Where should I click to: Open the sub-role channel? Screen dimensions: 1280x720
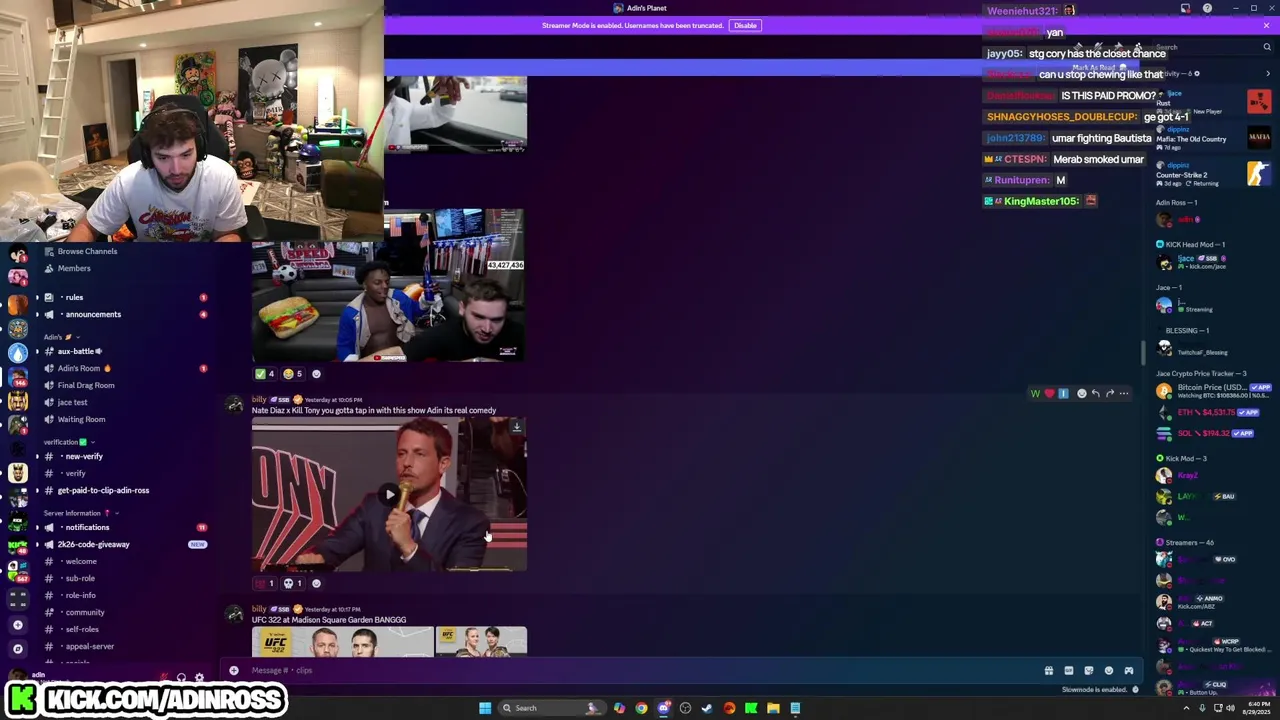[79, 579]
